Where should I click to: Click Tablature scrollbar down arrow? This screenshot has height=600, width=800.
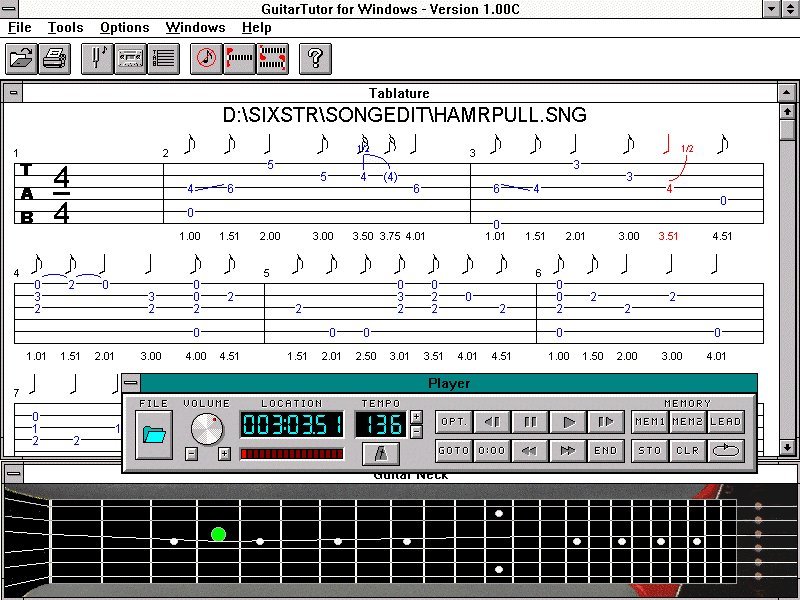tap(787, 447)
